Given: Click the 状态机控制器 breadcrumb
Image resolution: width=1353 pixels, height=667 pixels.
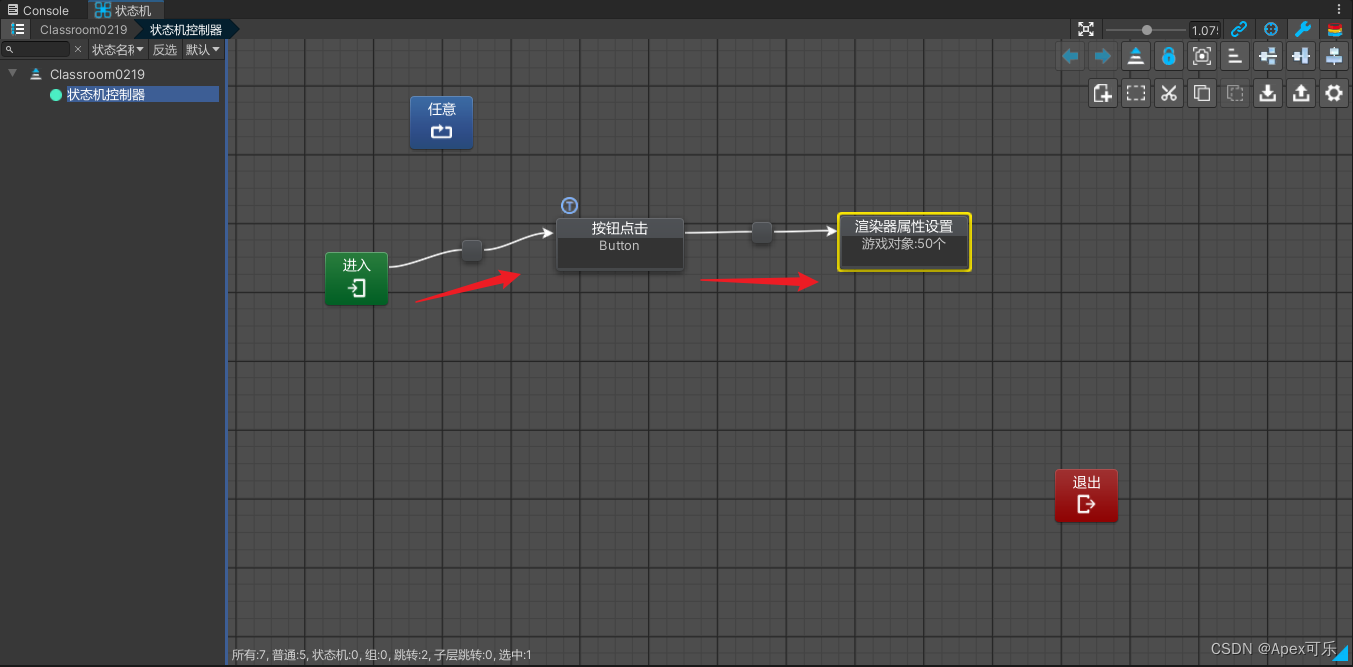Looking at the screenshot, I should pos(186,30).
